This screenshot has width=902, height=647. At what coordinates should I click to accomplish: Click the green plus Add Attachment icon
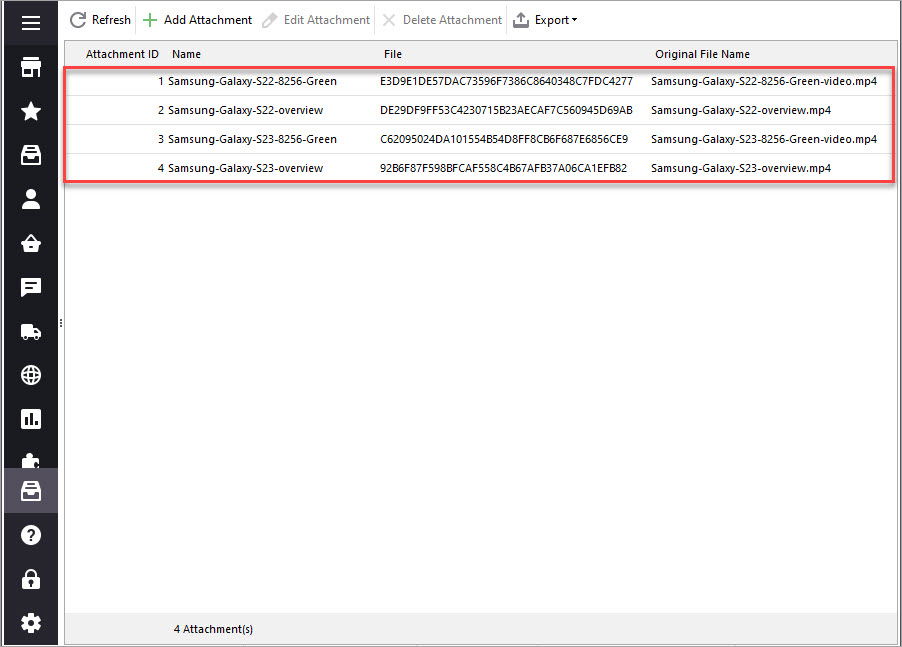tap(150, 20)
